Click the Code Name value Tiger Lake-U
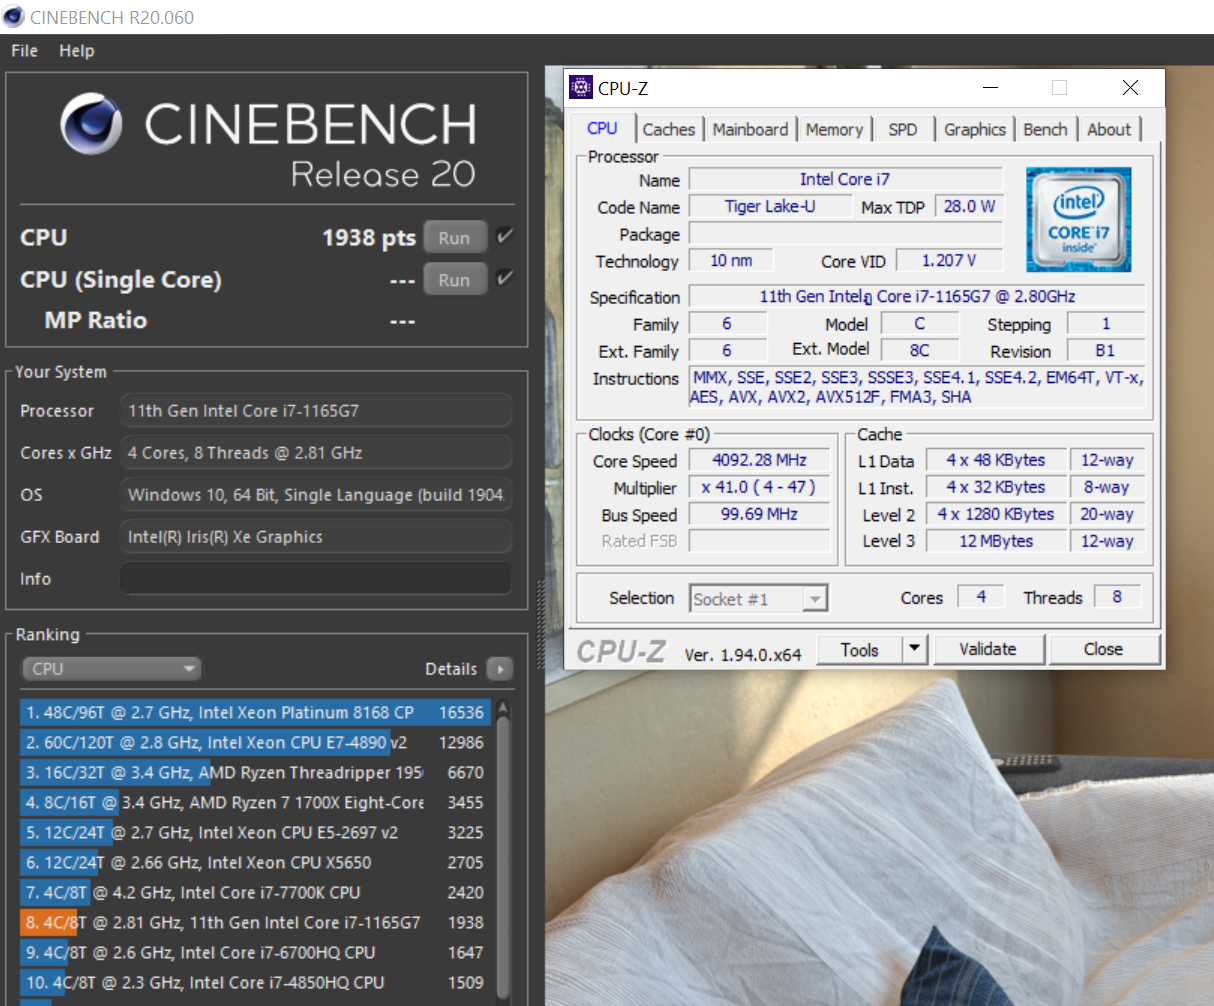The width and height of the screenshot is (1214, 1006). 770,206
